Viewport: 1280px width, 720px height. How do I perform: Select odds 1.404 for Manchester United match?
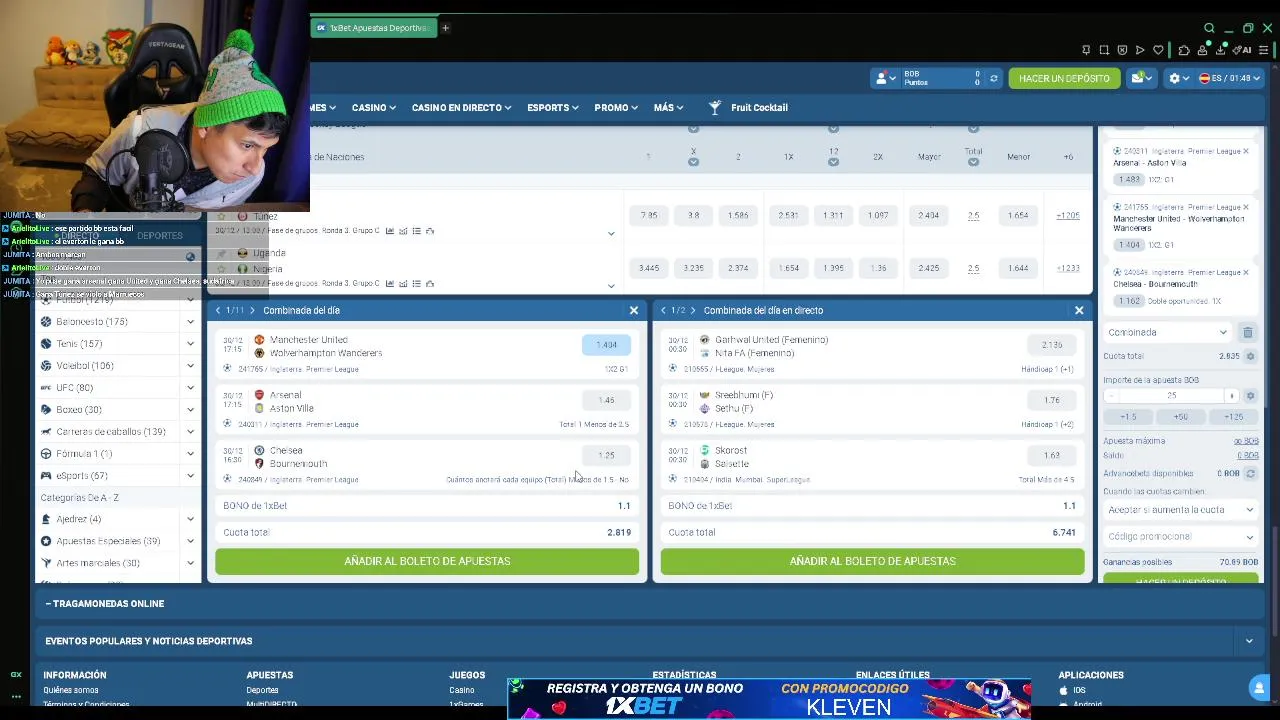pos(607,345)
